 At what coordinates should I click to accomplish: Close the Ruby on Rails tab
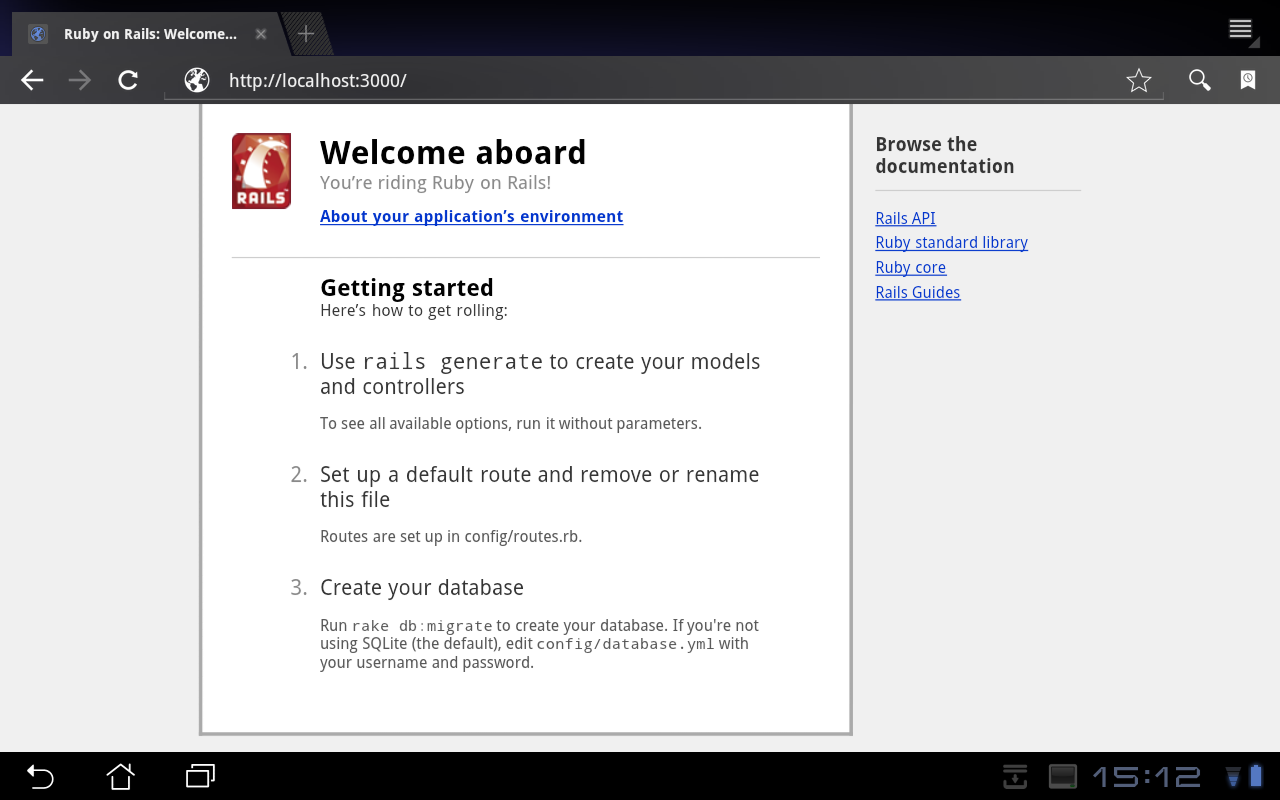[x=261, y=34]
